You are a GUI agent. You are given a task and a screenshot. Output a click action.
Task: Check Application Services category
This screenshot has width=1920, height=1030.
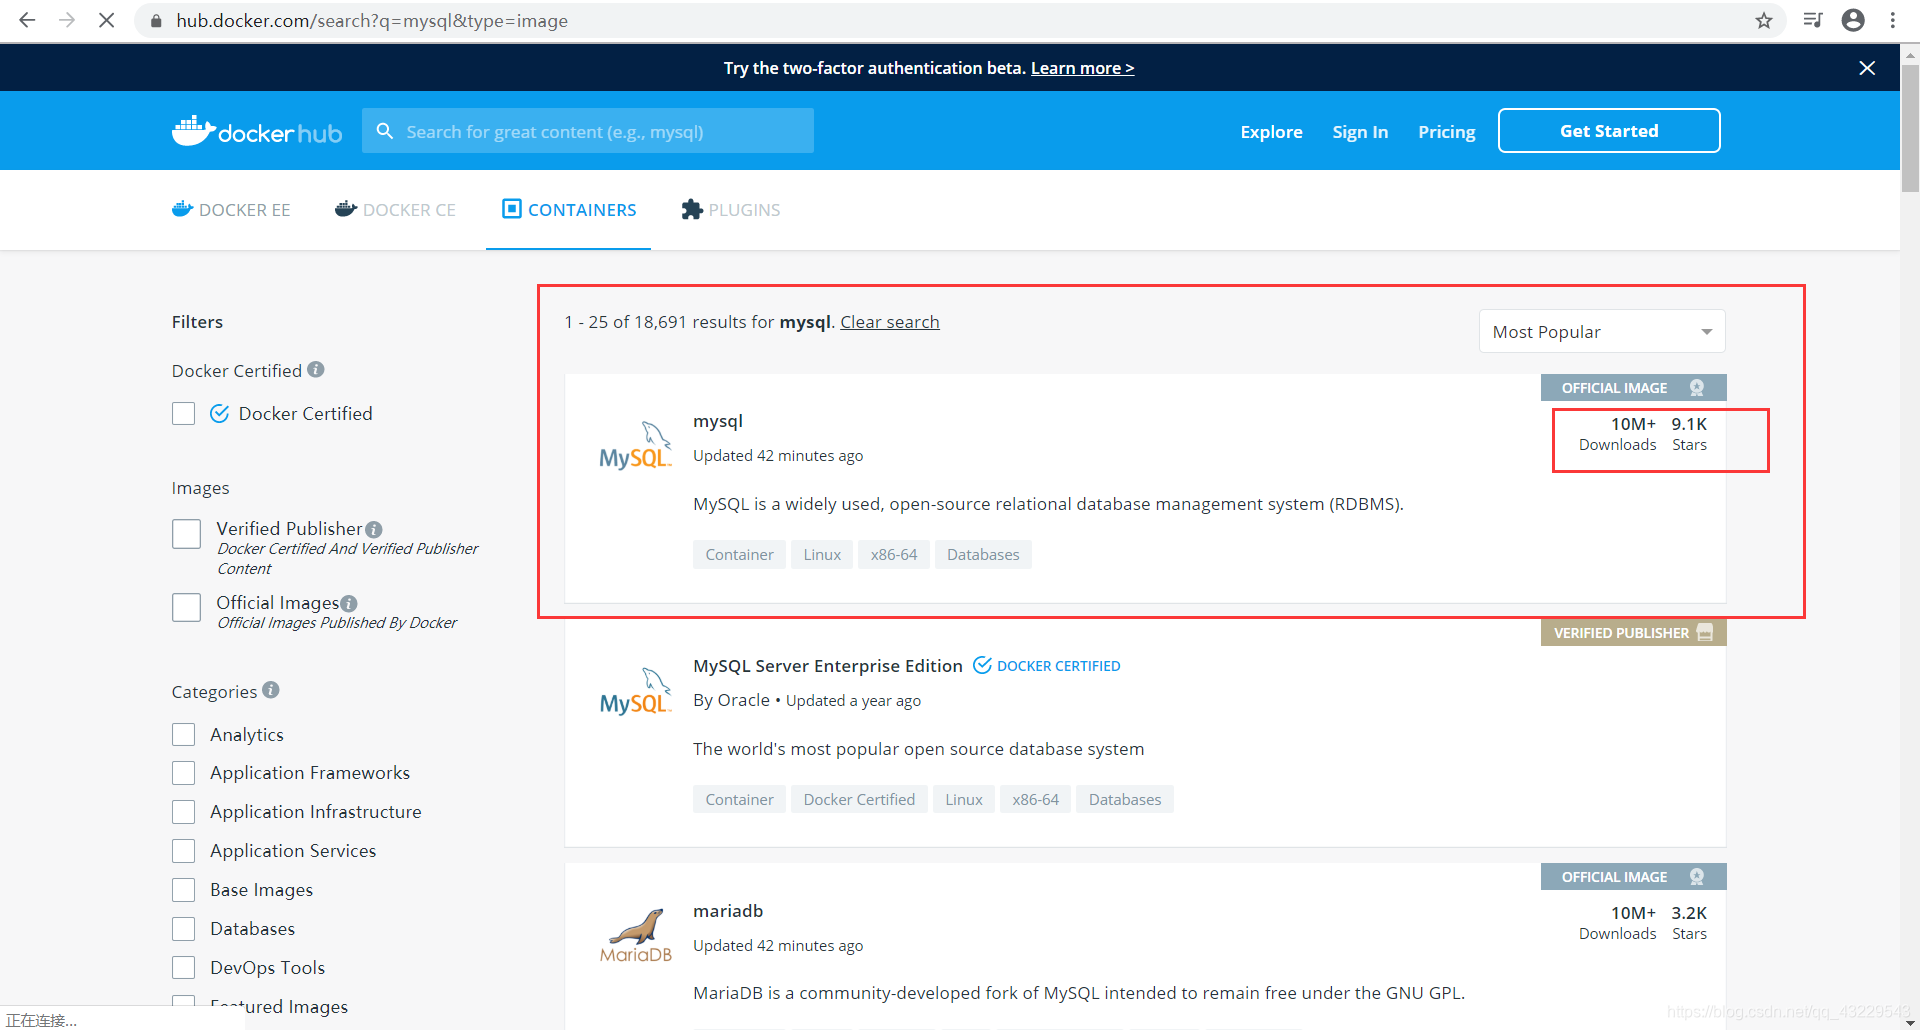(x=183, y=851)
